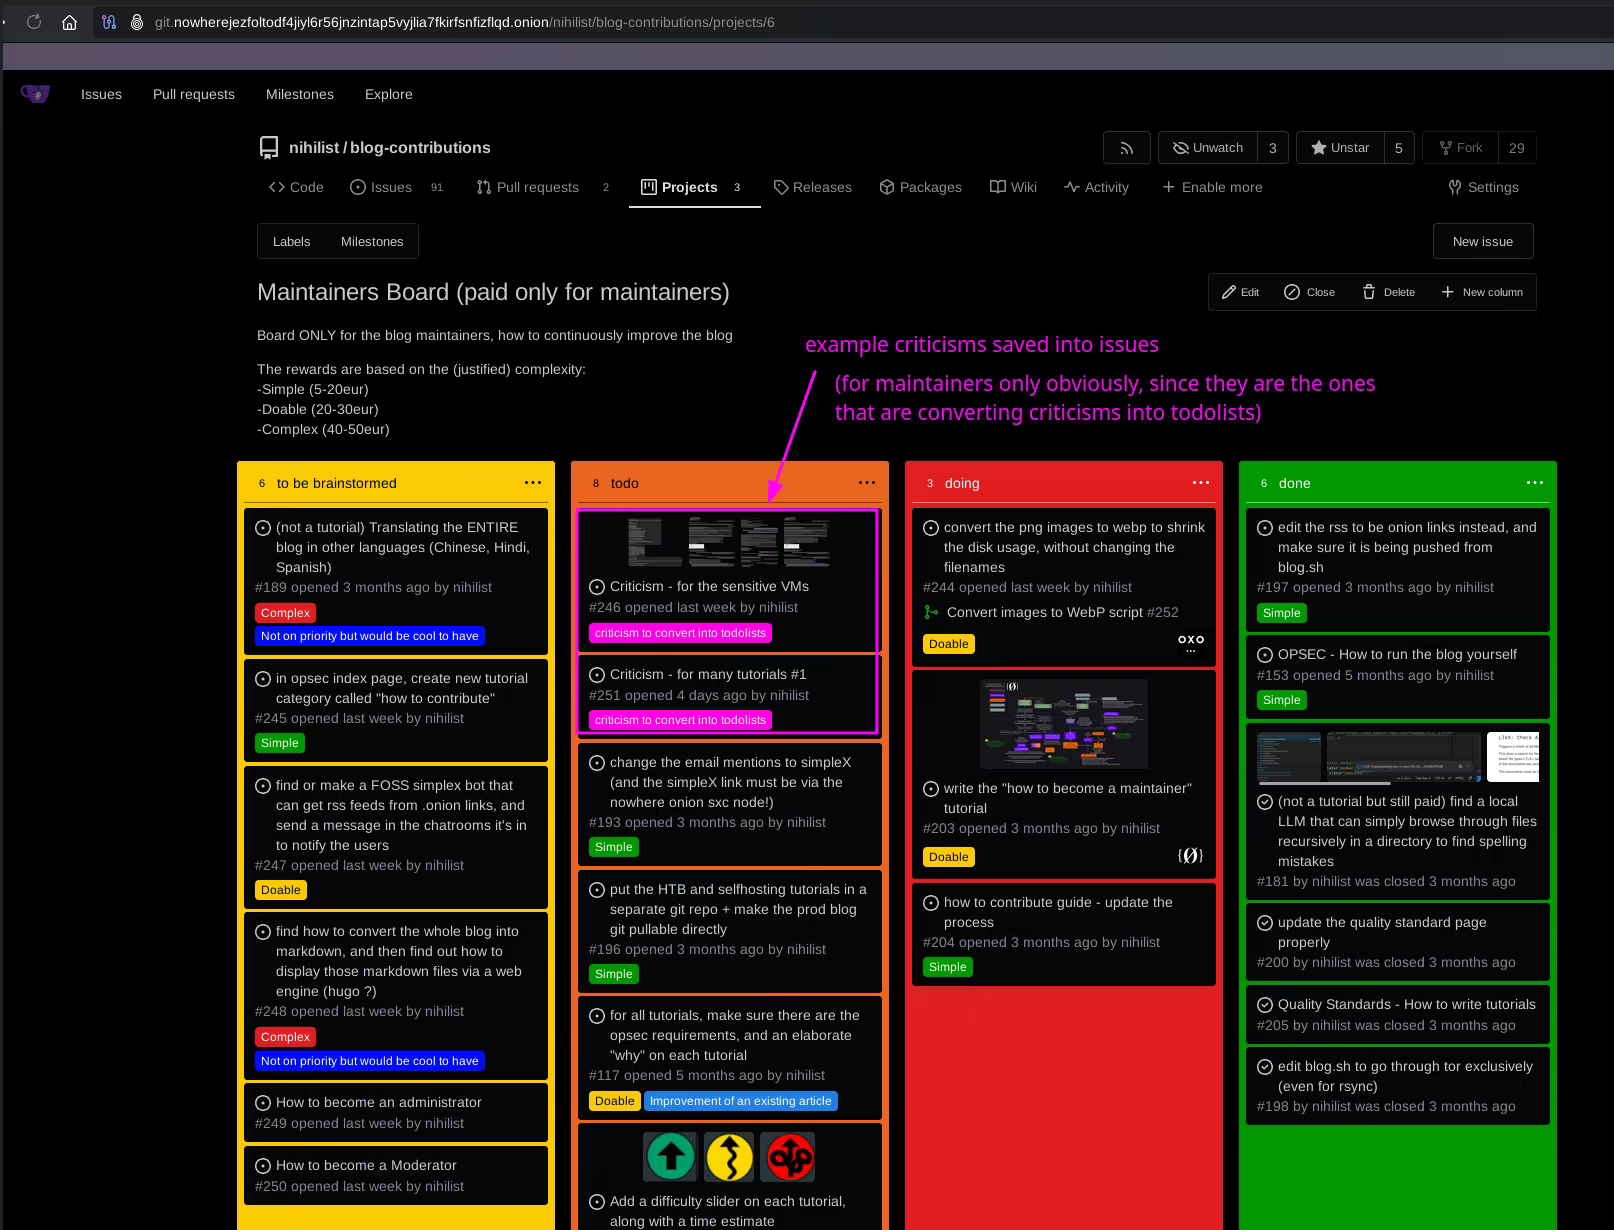Click the browser reload icon
Viewport: 1614px width, 1230px height.
34,22
